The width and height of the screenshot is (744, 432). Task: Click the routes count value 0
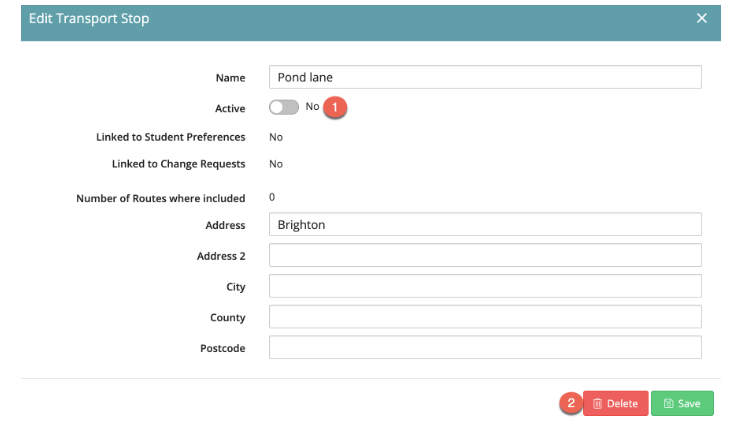(x=272, y=197)
